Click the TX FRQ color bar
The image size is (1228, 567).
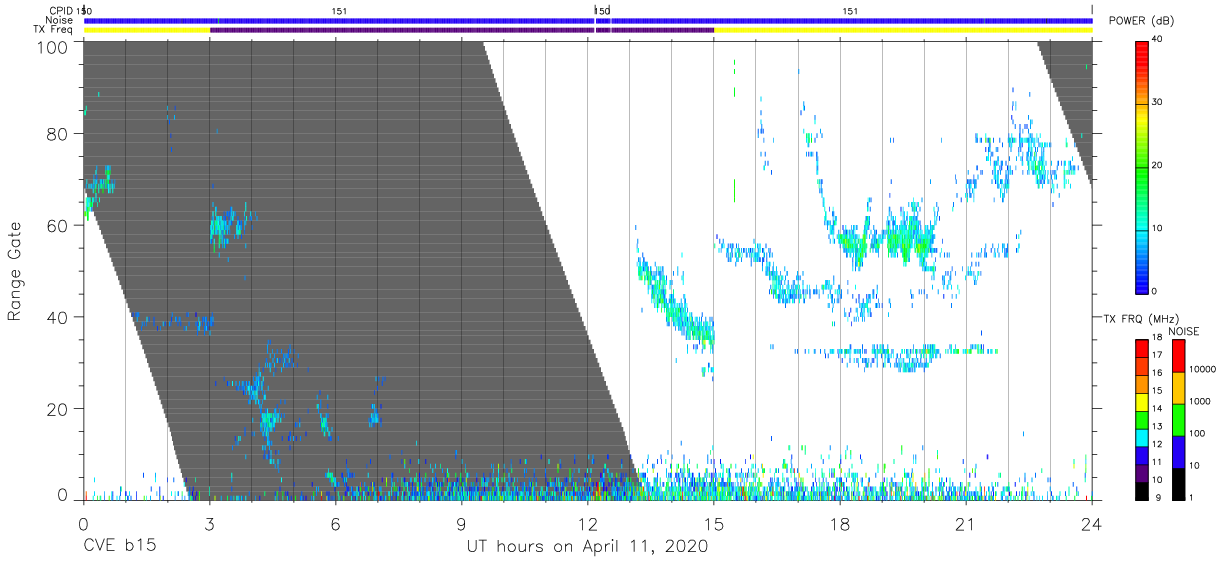click(1141, 418)
